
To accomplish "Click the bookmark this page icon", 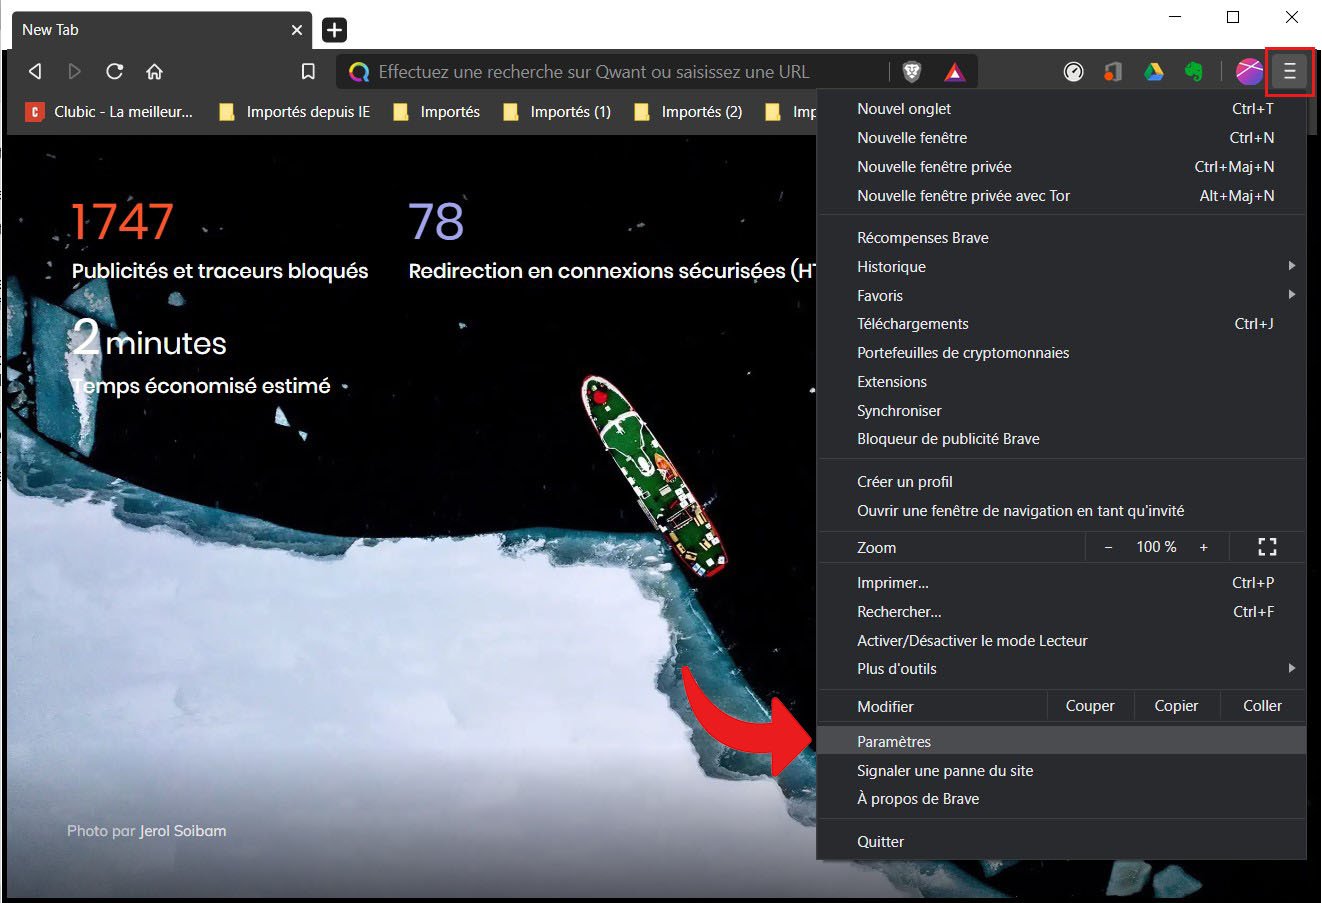I will (308, 72).
